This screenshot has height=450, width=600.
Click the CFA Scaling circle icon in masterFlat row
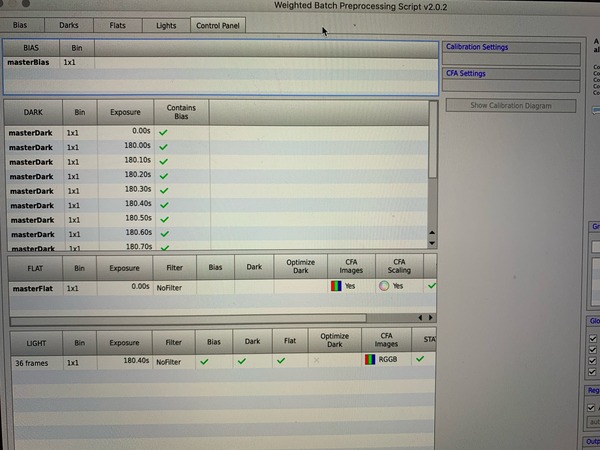tap(384, 286)
